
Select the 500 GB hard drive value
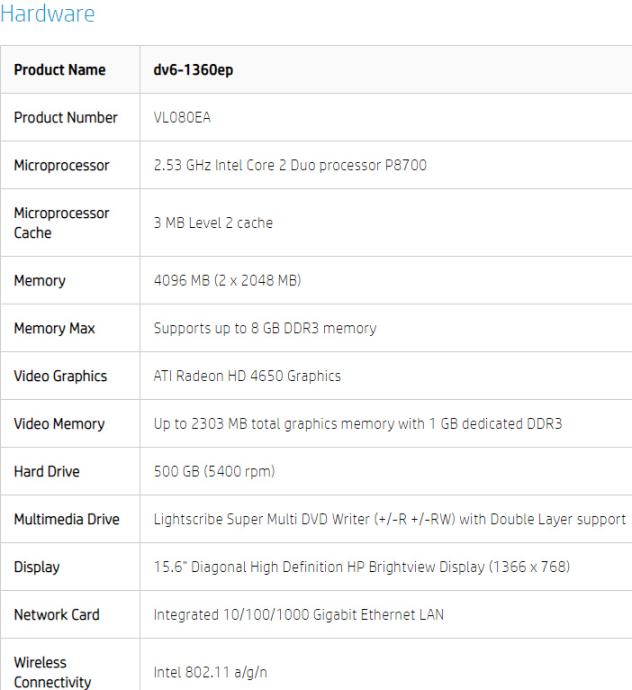(214, 471)
